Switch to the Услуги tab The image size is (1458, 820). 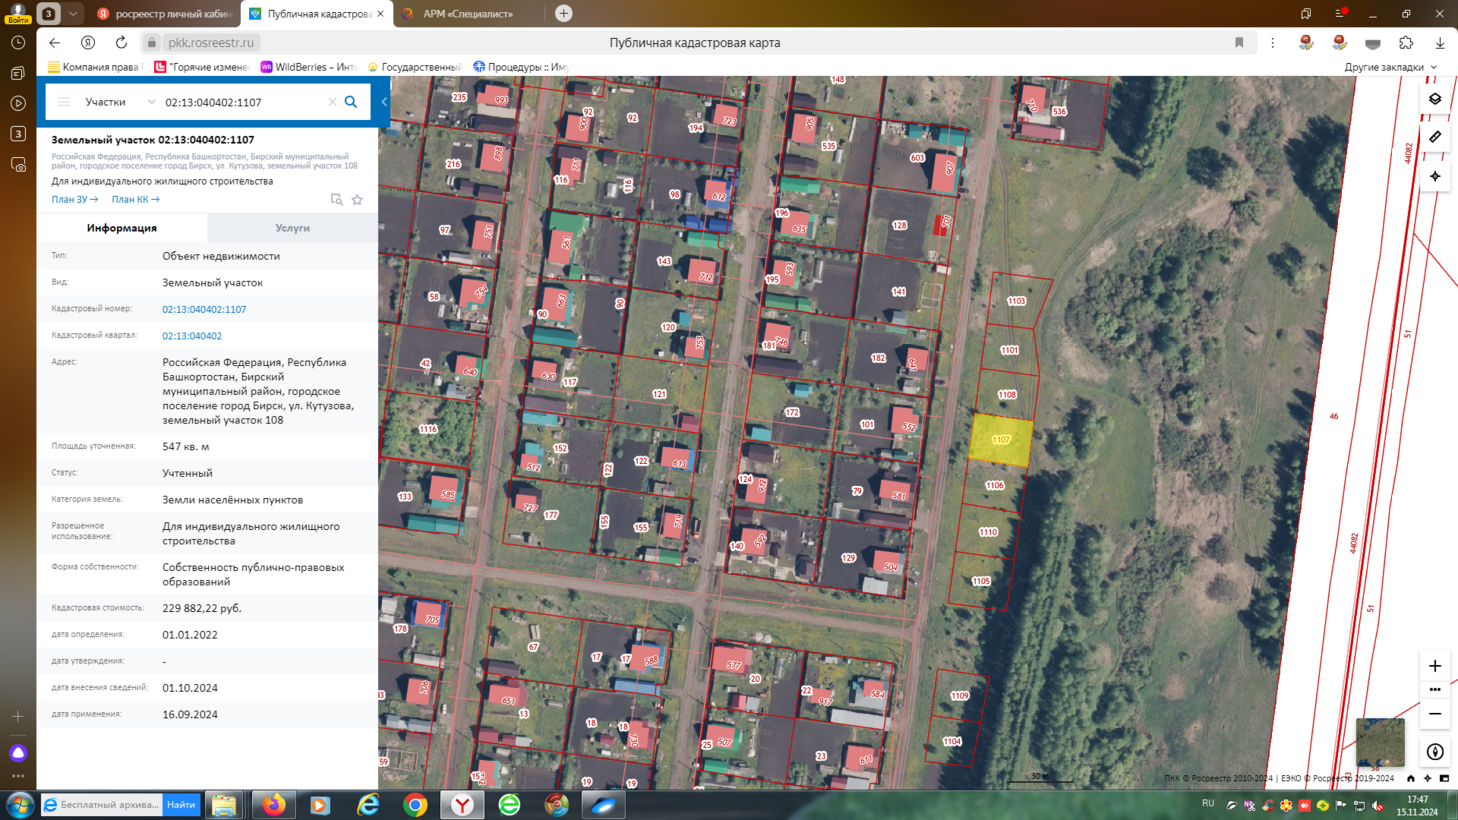coord(293,228)
